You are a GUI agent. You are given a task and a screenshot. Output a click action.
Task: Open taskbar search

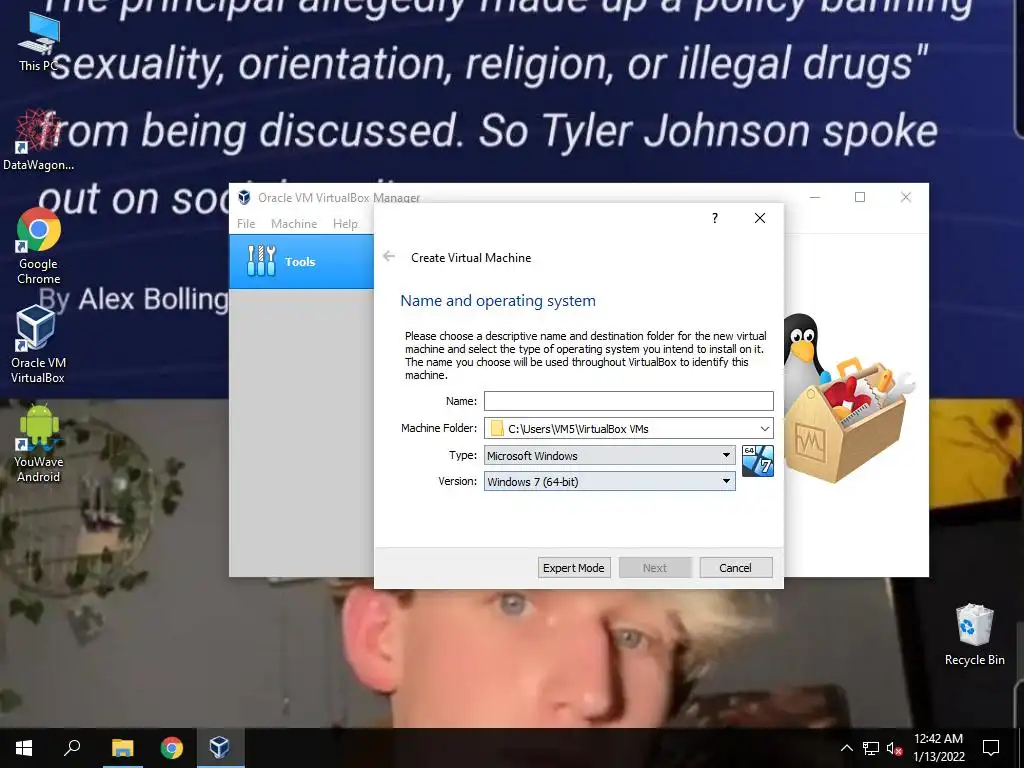[72, 748]
